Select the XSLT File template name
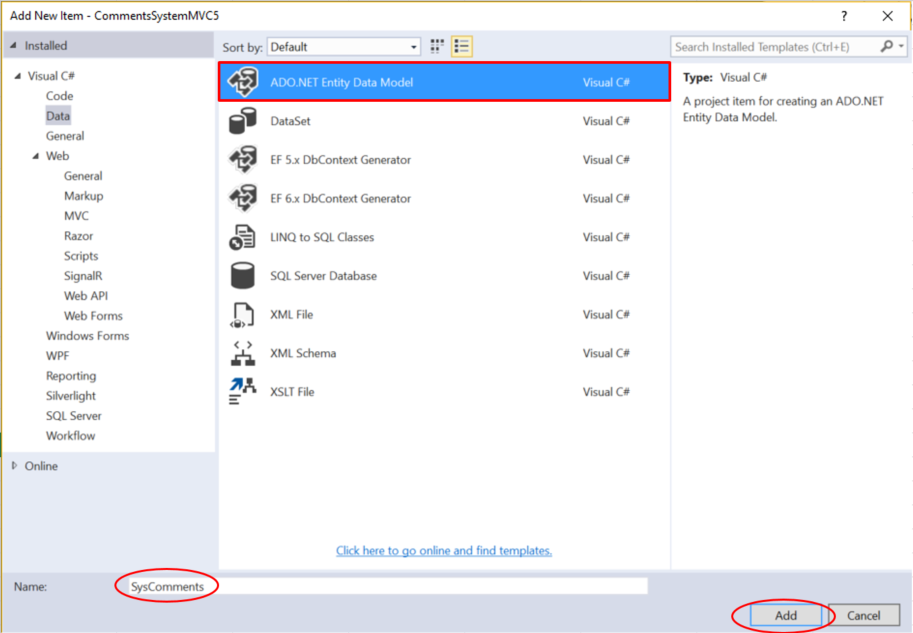Viewport: 913px width, 633px height. pos(292,392)
